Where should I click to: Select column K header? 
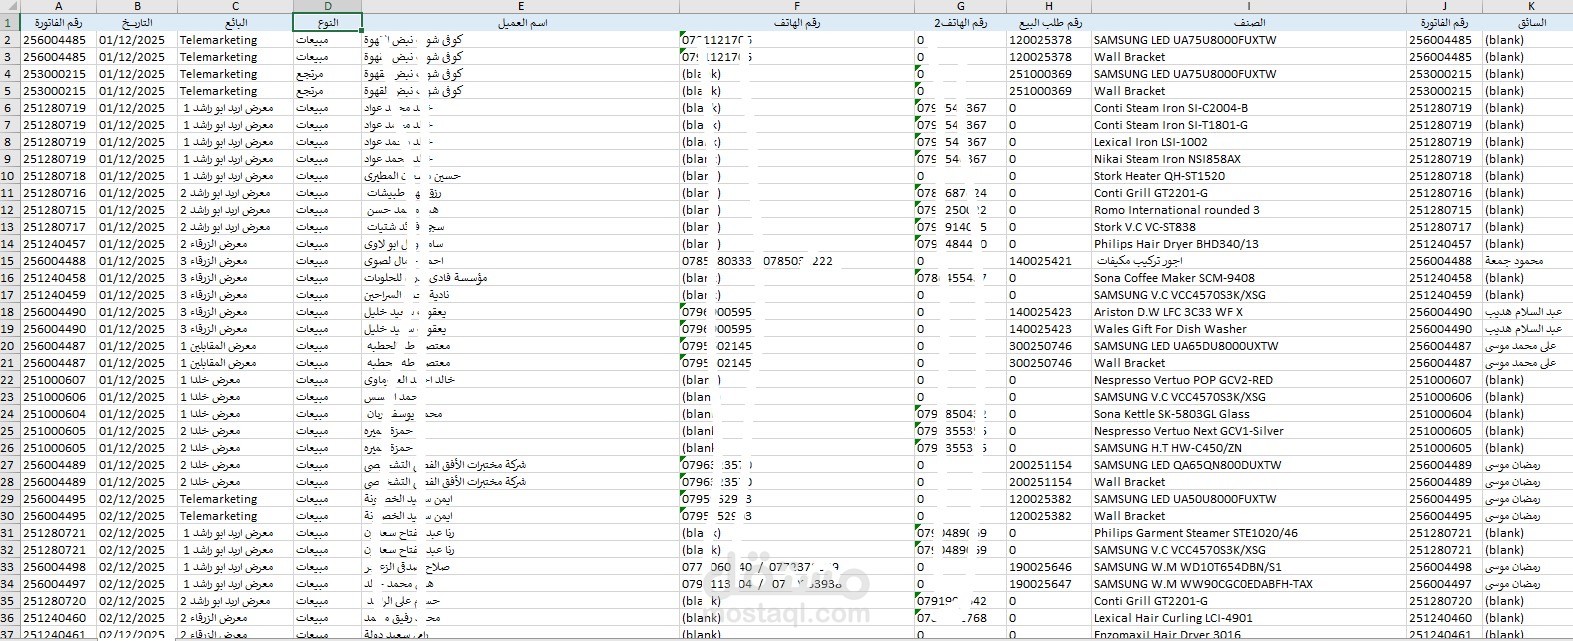click(x=1527, y=6)
